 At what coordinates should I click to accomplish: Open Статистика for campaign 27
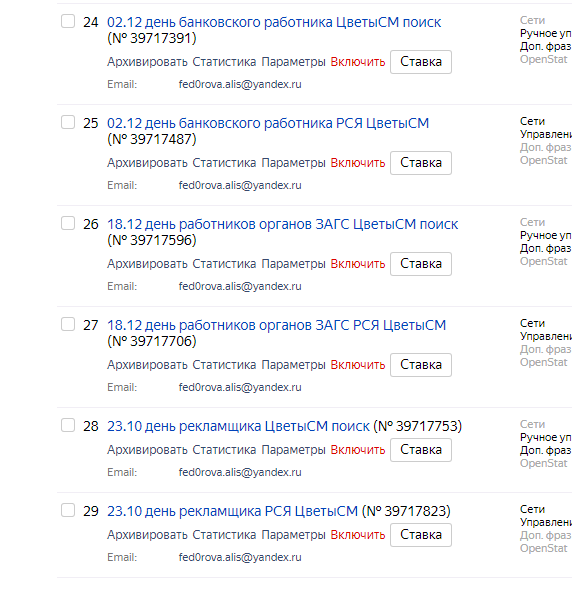click(x=224, y=365)
